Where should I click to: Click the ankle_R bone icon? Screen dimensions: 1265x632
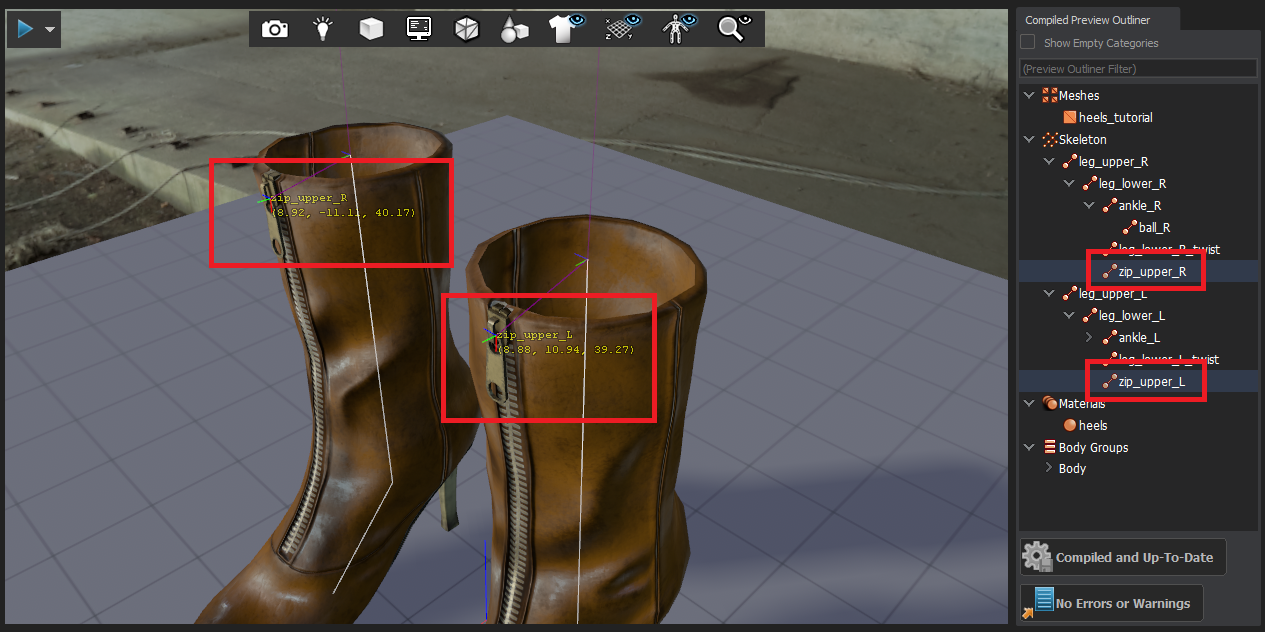click(1109, 206)
